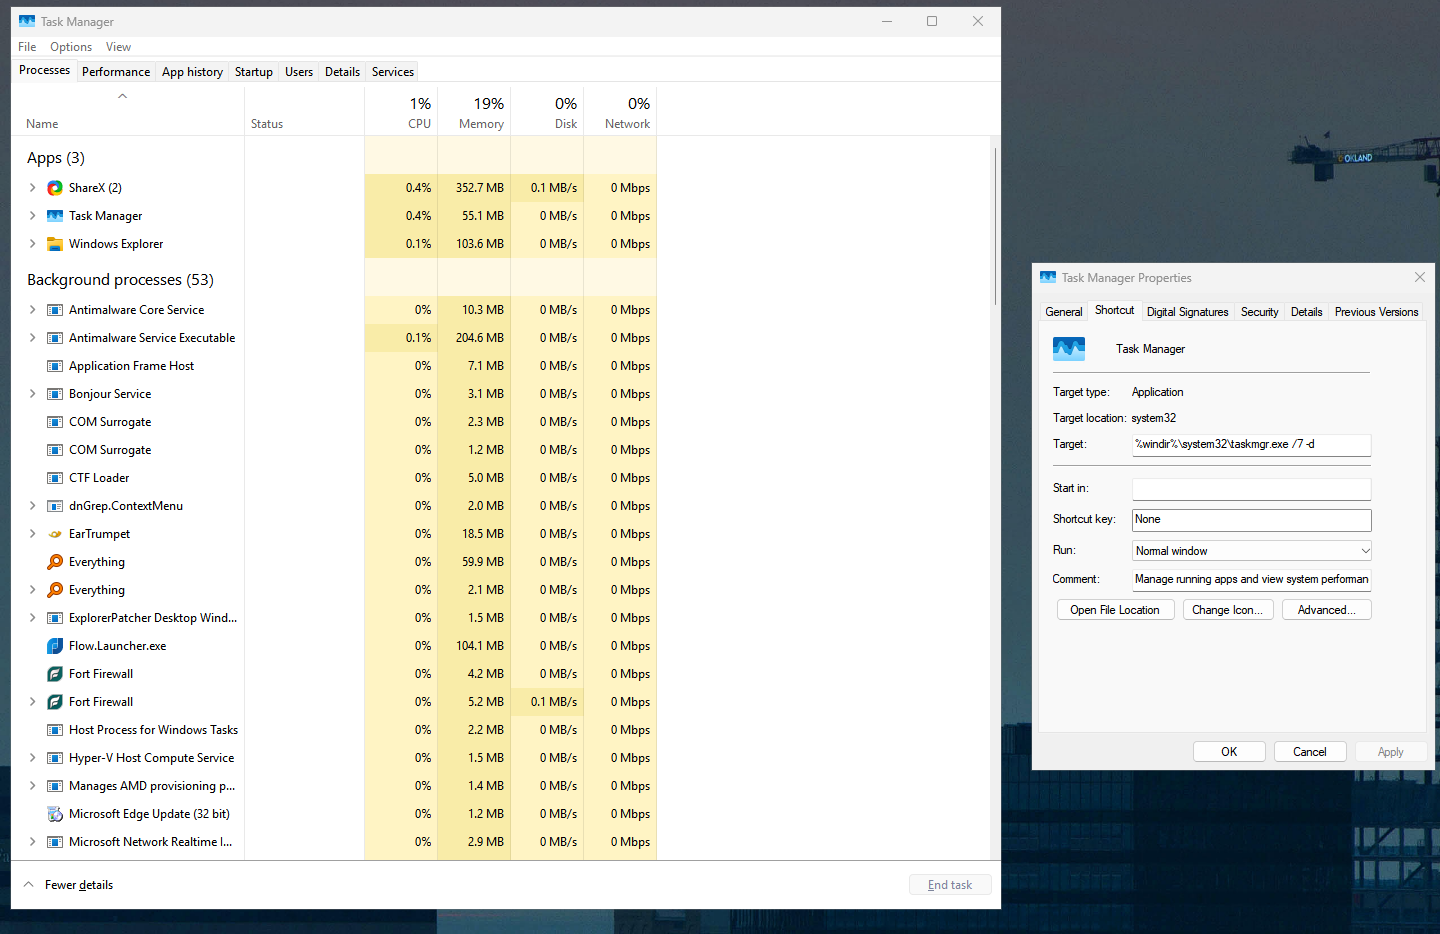Click the Task Manager process icon

coord(55,216)
